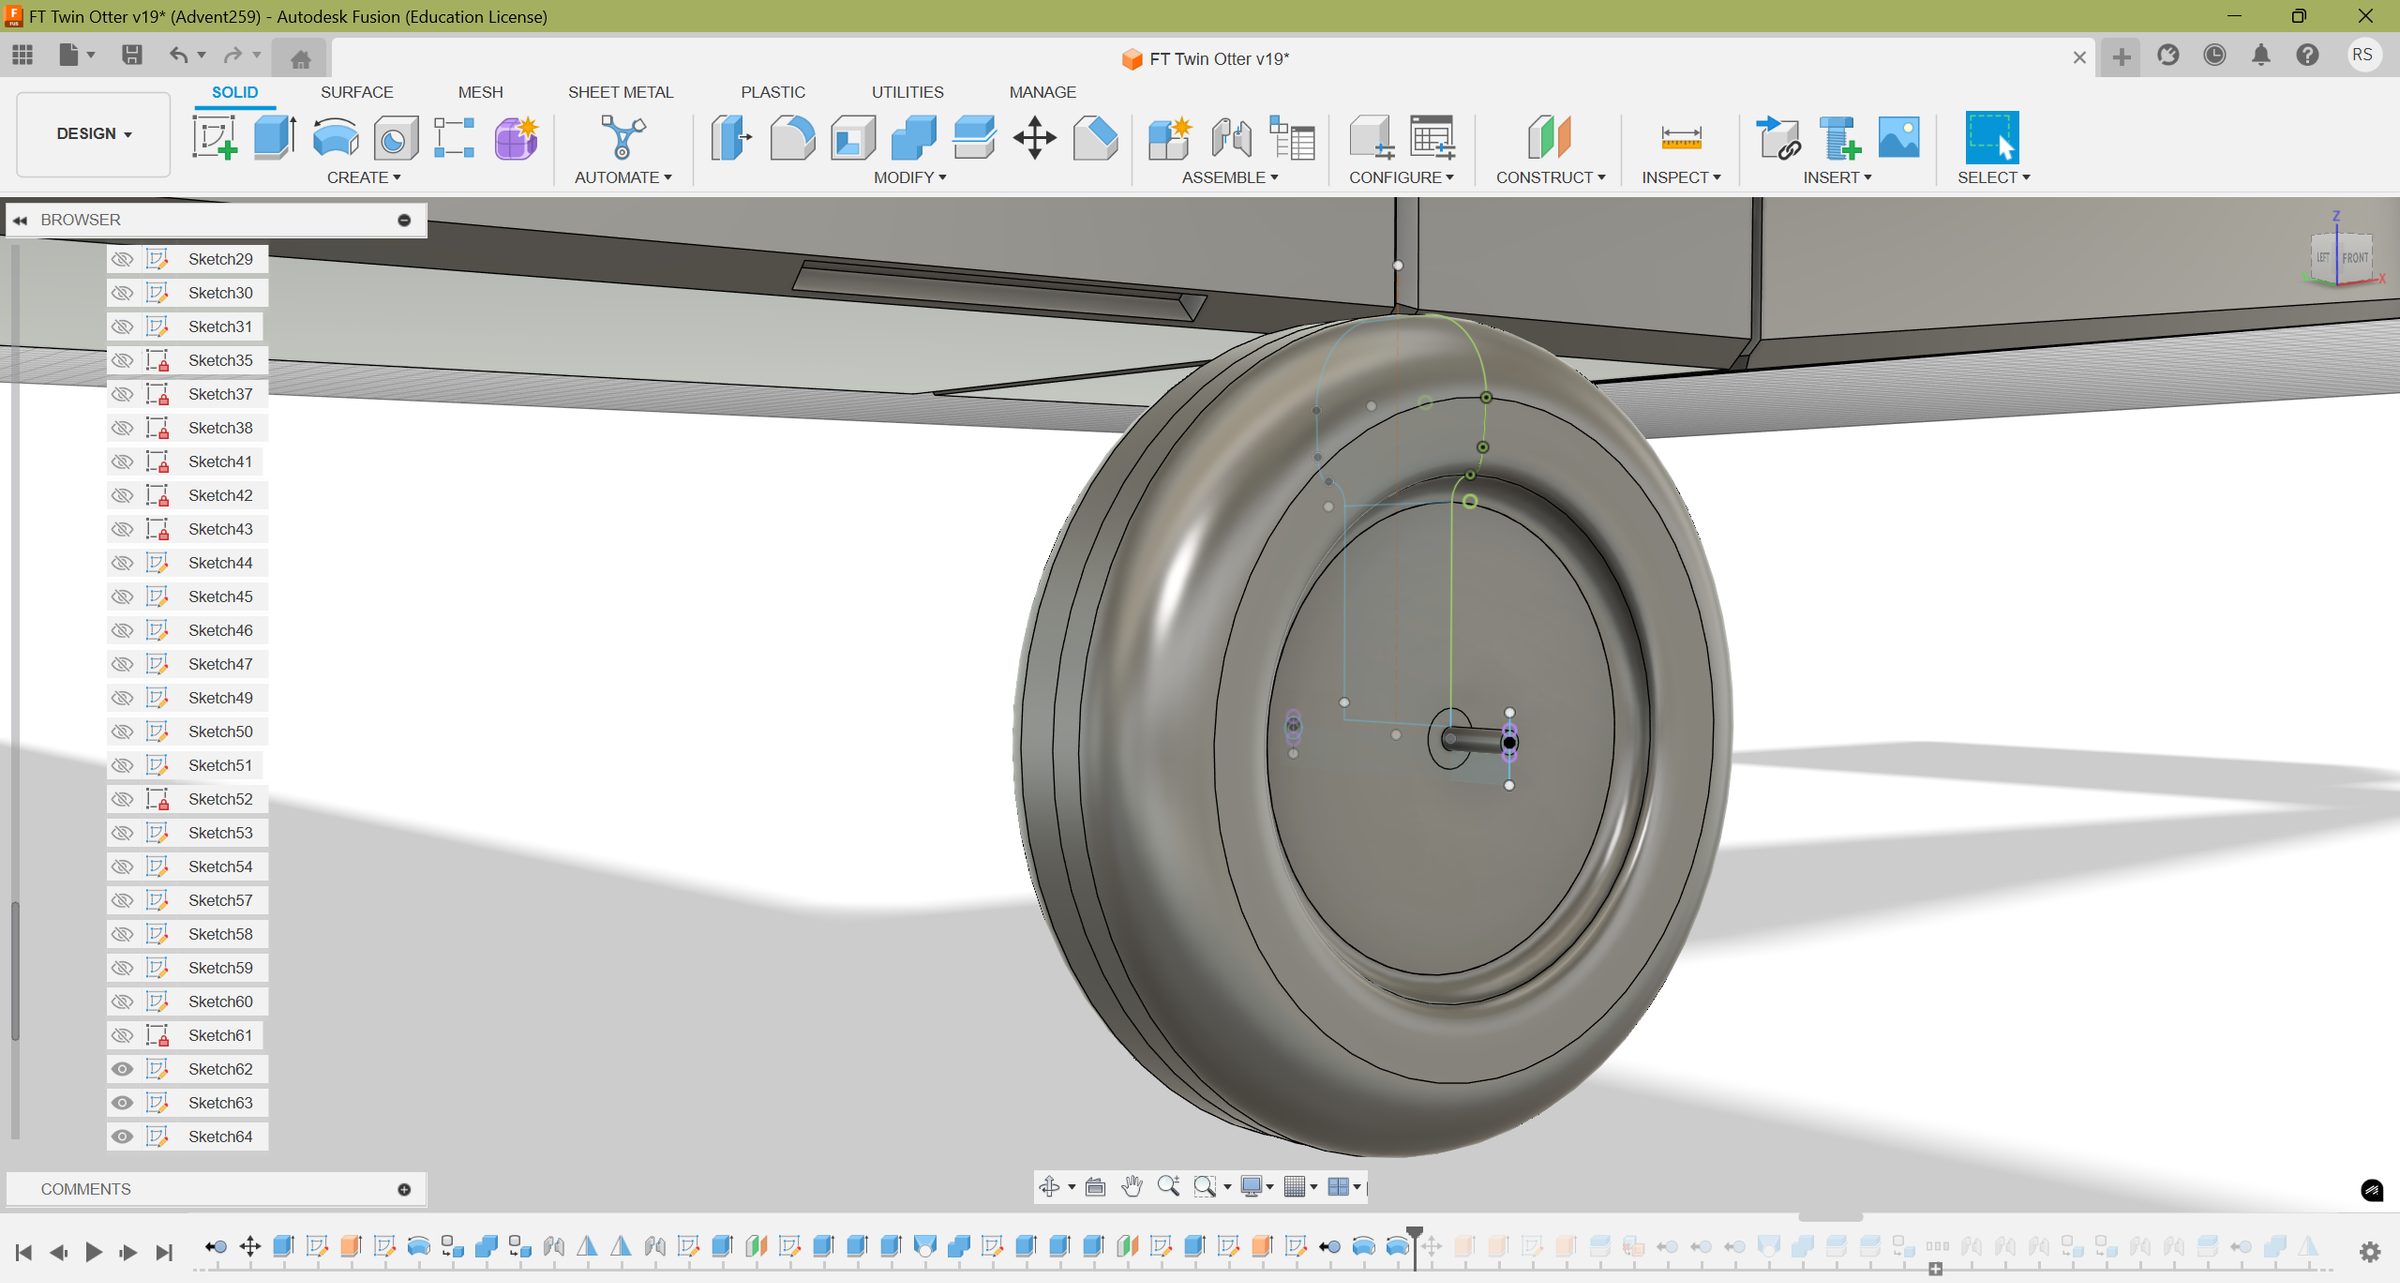The height and width of the screenshot is (1283, 2400).
Task: Hide Sketch62 in the browser
Action: coord(122,1068)
